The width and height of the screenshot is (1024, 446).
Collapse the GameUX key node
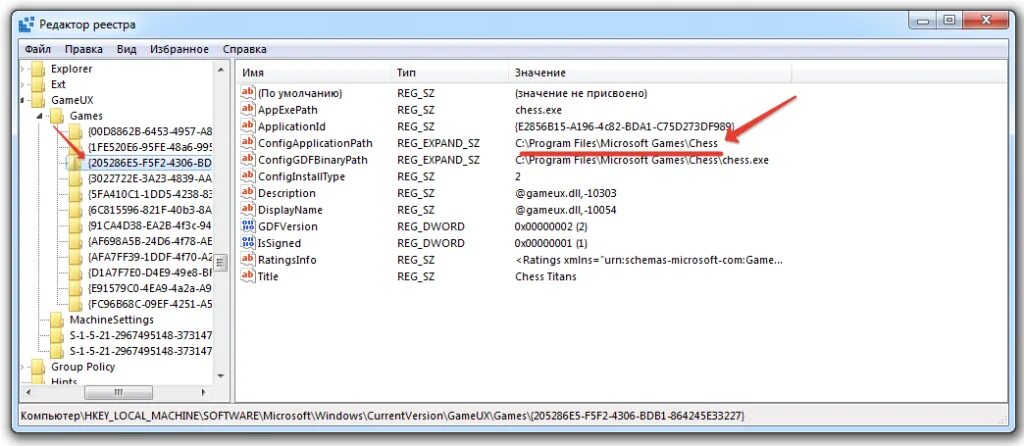coord(22,101)
